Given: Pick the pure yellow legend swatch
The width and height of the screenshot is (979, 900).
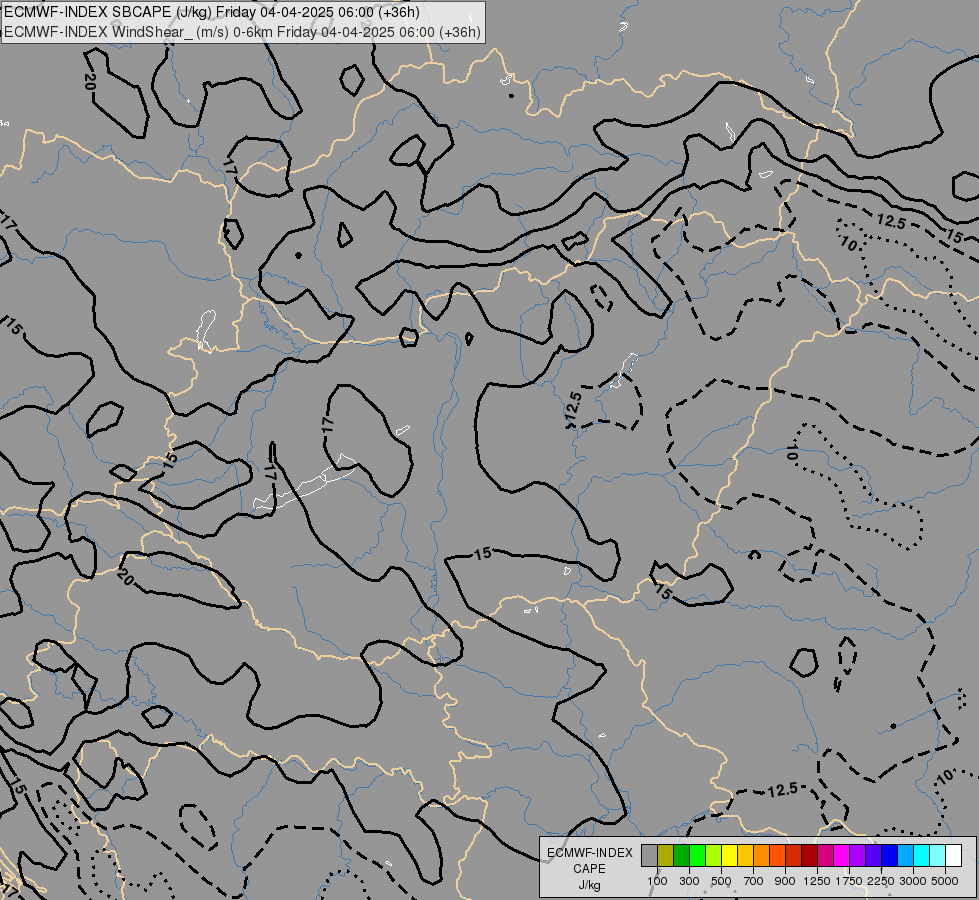Looking at the screenshot, I should (729, 856).
